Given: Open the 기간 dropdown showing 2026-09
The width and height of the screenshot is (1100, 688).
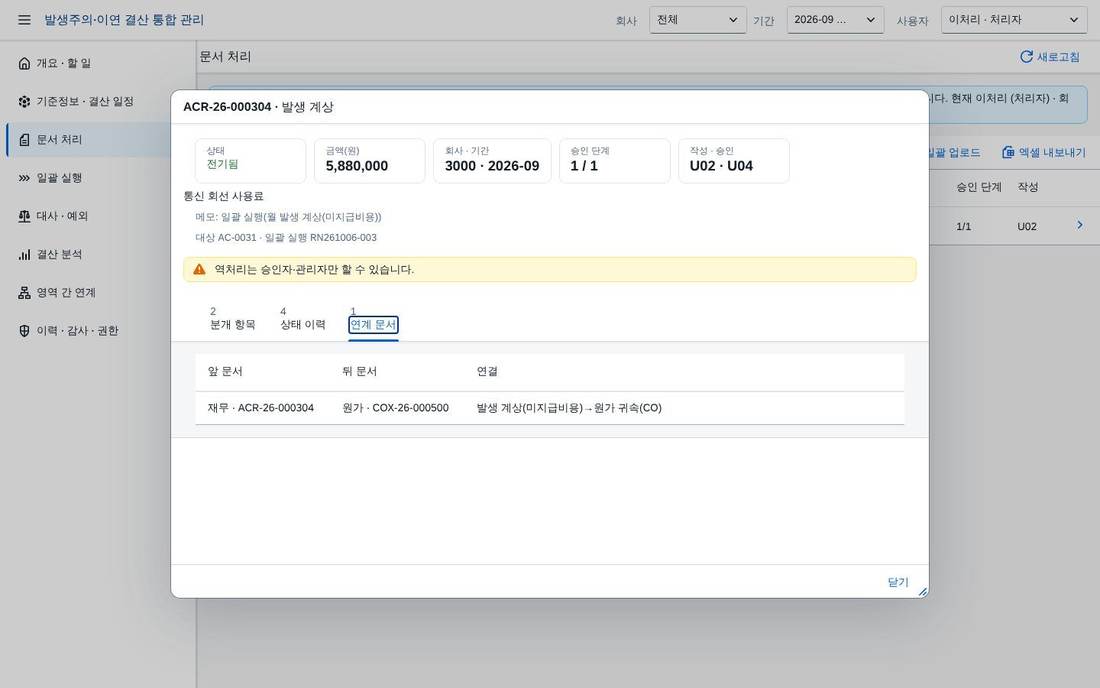Looking at the screenshot, I should [x=835, y=20].
